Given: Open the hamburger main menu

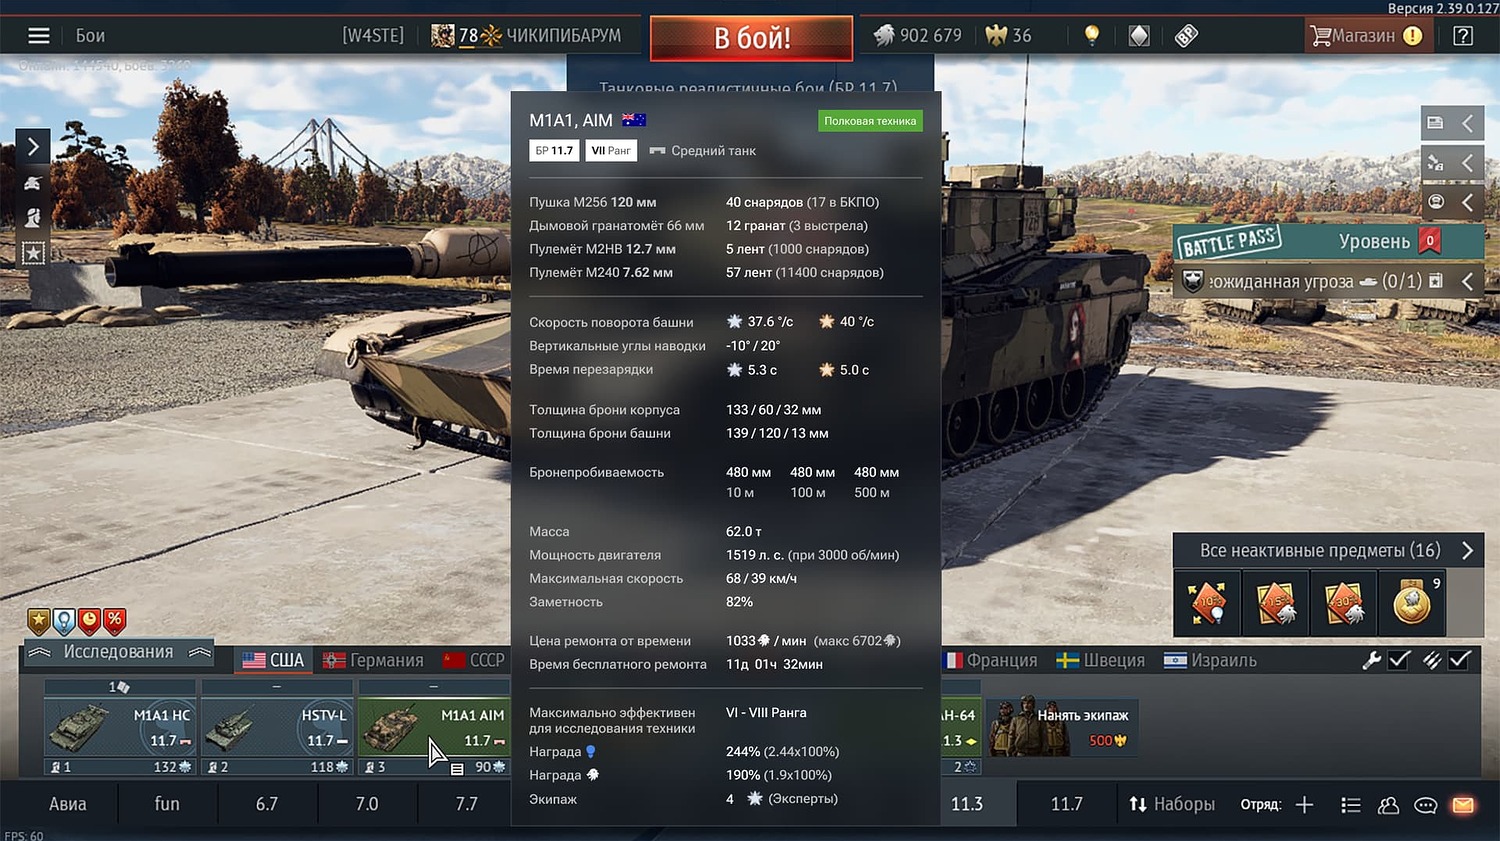Looking at the screenshot, I should pos(38,36).
